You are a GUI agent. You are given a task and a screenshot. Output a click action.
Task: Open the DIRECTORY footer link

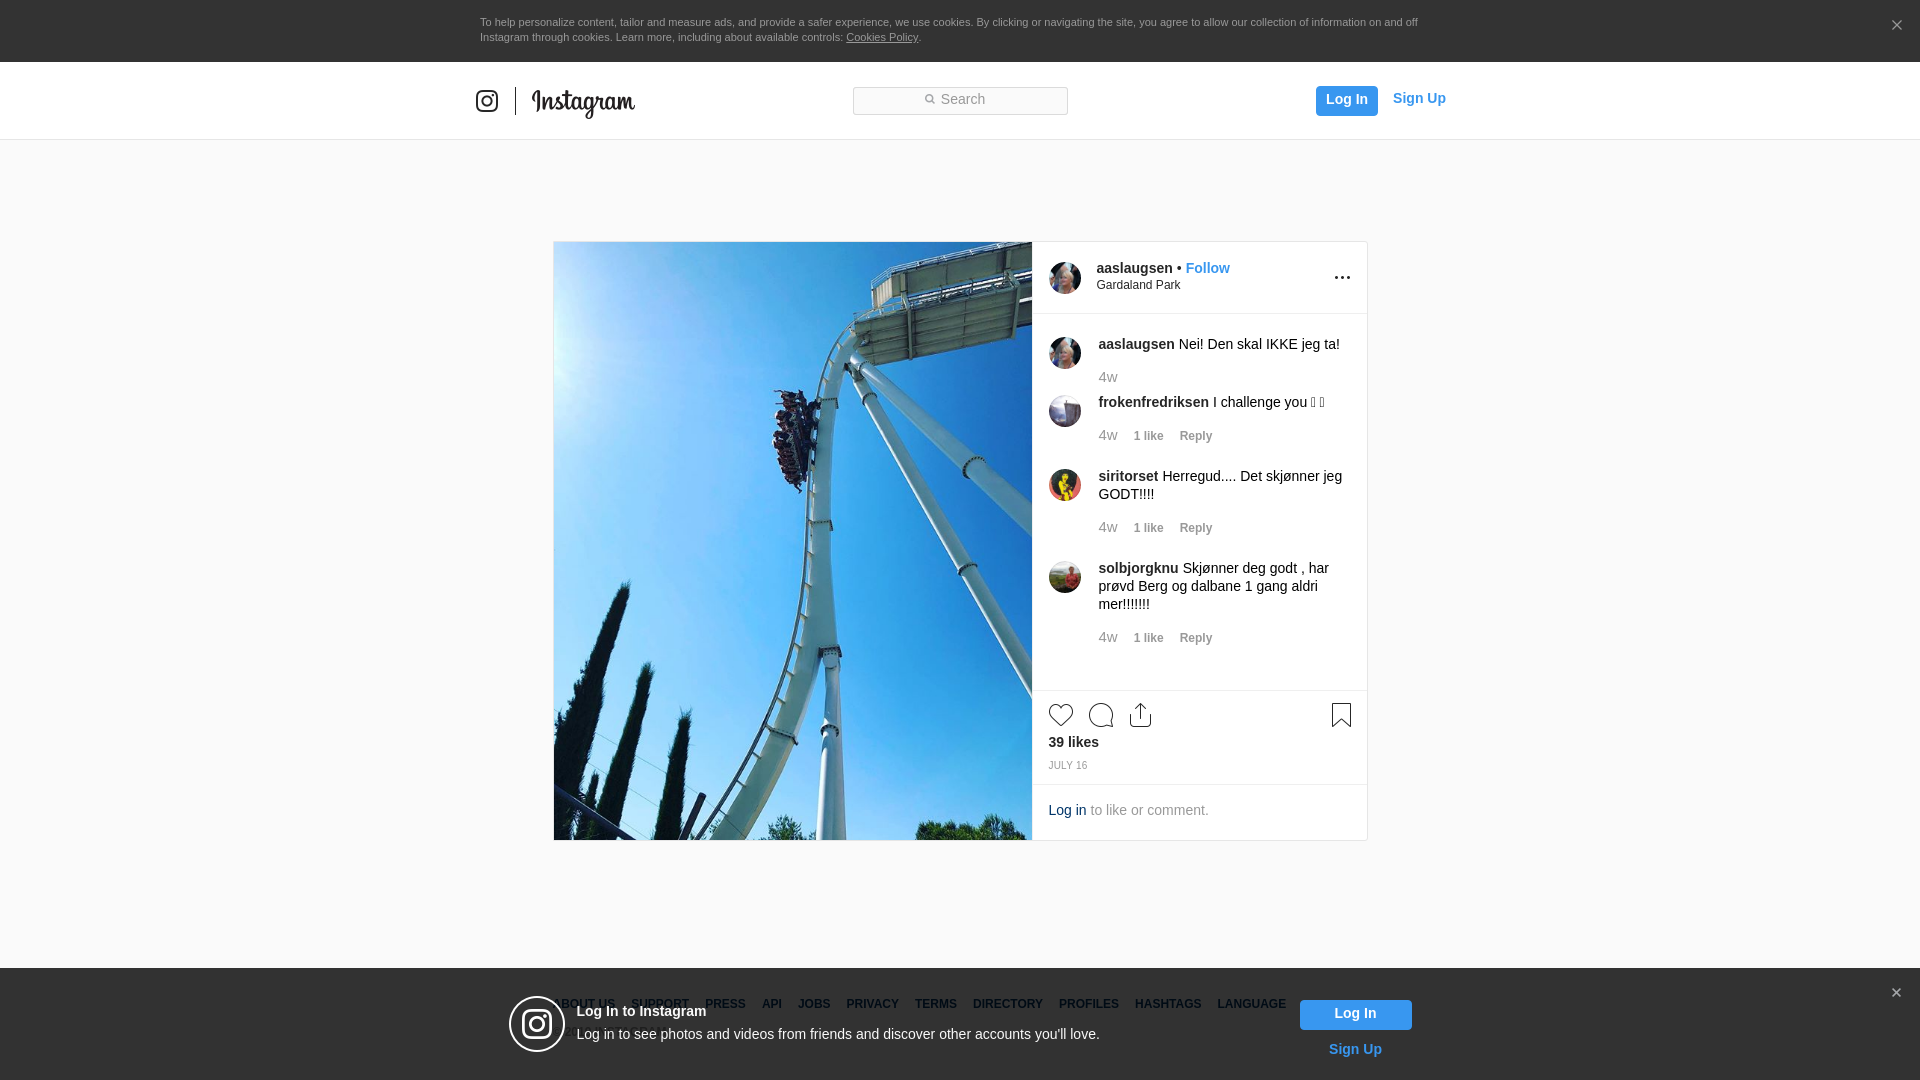[1008, 1004]
